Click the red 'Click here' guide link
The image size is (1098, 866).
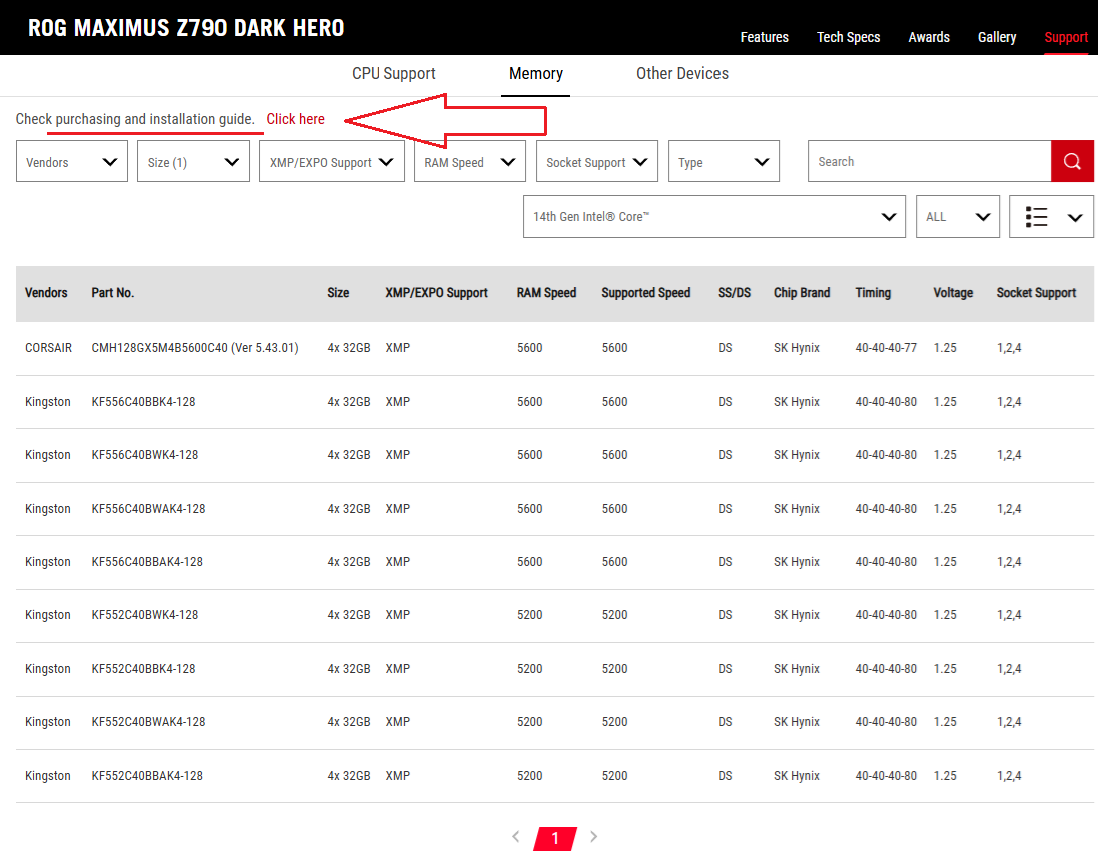click(296, 119)
